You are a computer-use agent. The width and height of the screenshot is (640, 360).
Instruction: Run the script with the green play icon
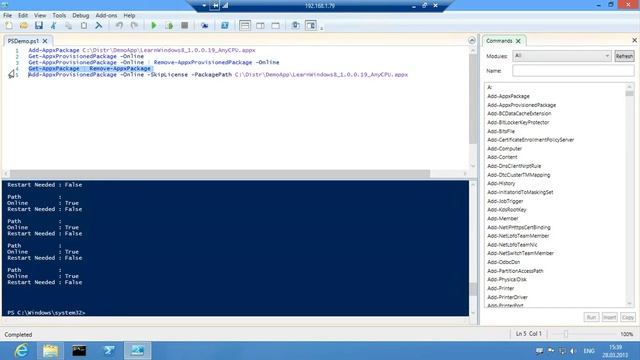point(154,26)
